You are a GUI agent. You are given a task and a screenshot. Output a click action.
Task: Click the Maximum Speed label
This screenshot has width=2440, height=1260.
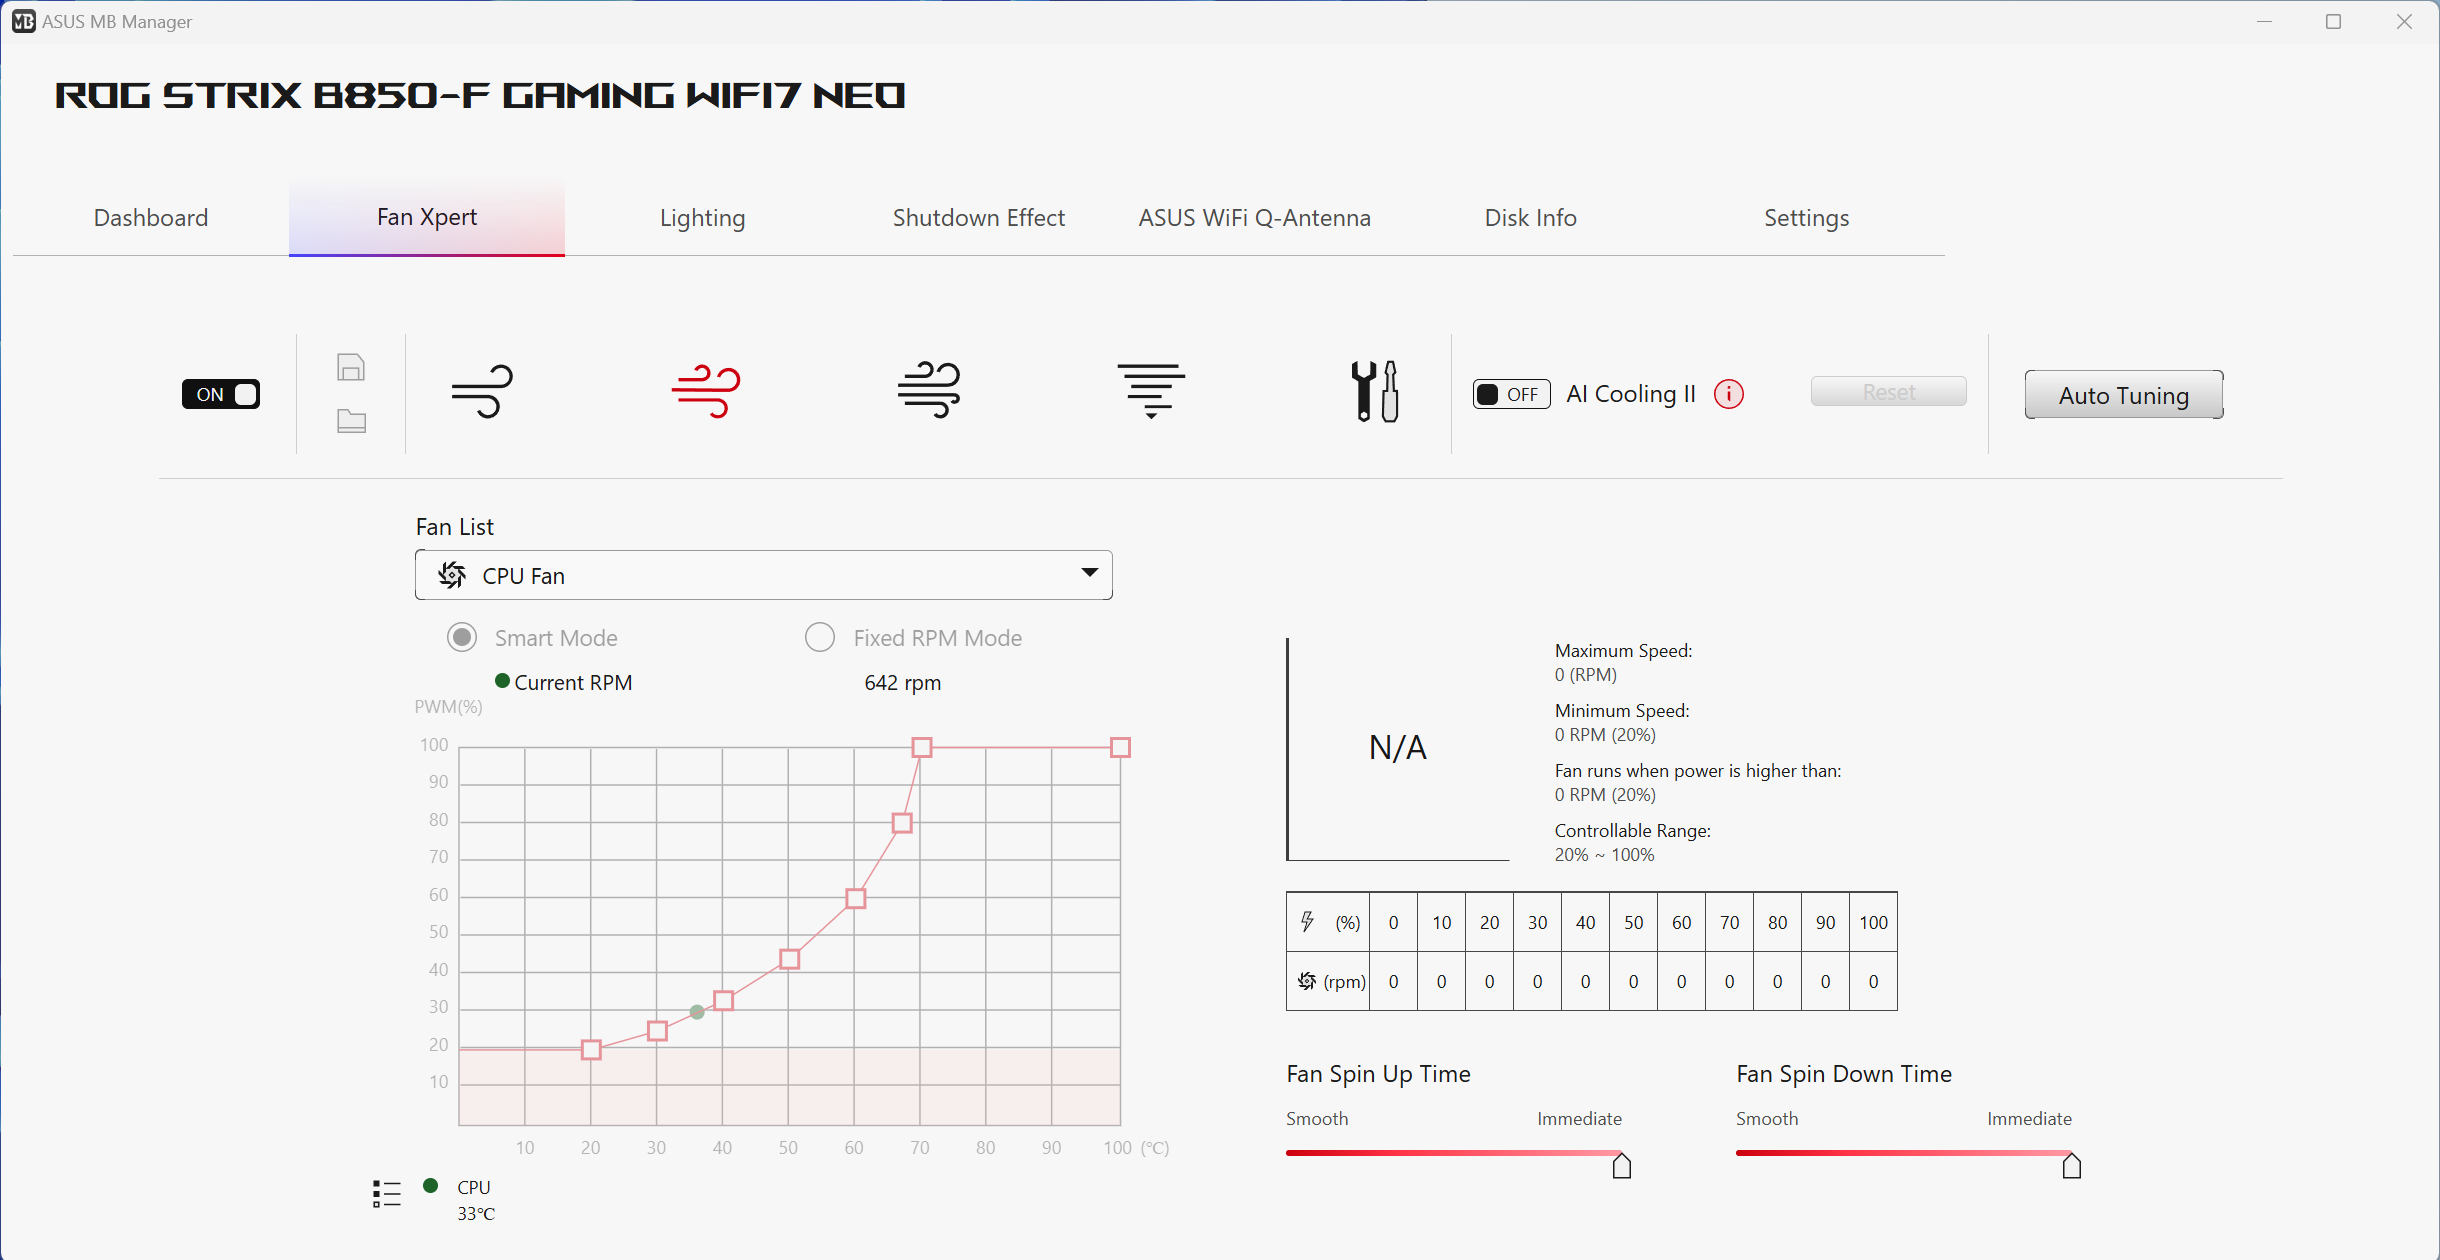pos(1623,651)
